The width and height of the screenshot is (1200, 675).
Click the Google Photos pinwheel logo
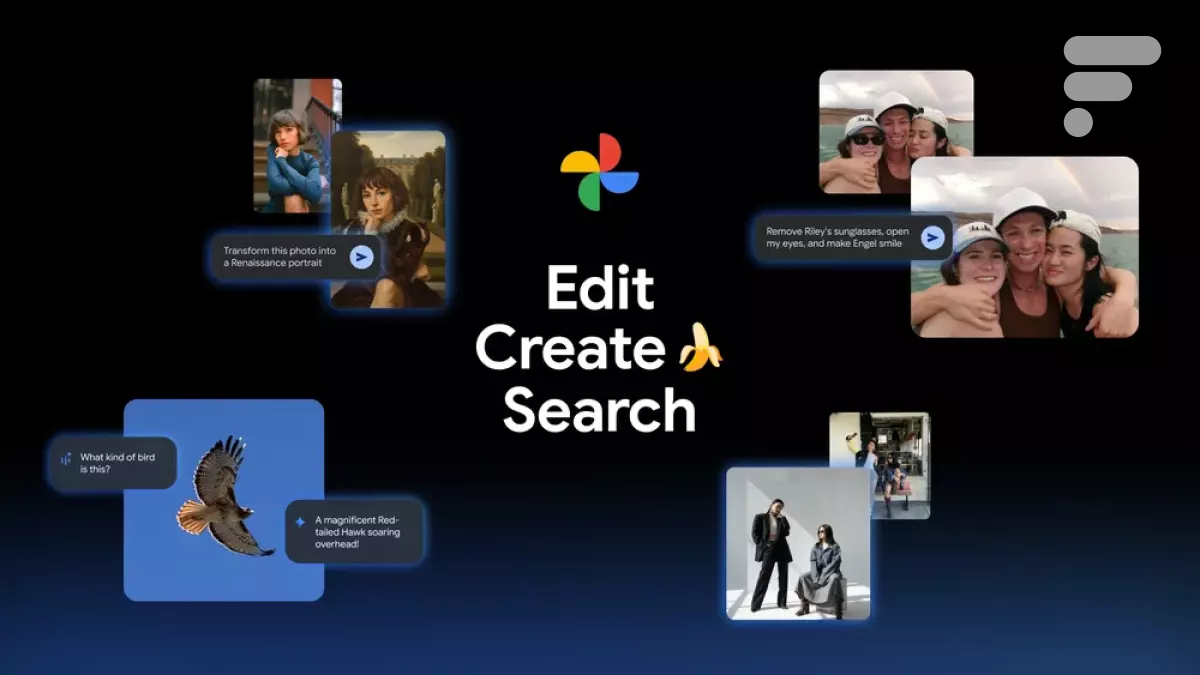(599, 172)
